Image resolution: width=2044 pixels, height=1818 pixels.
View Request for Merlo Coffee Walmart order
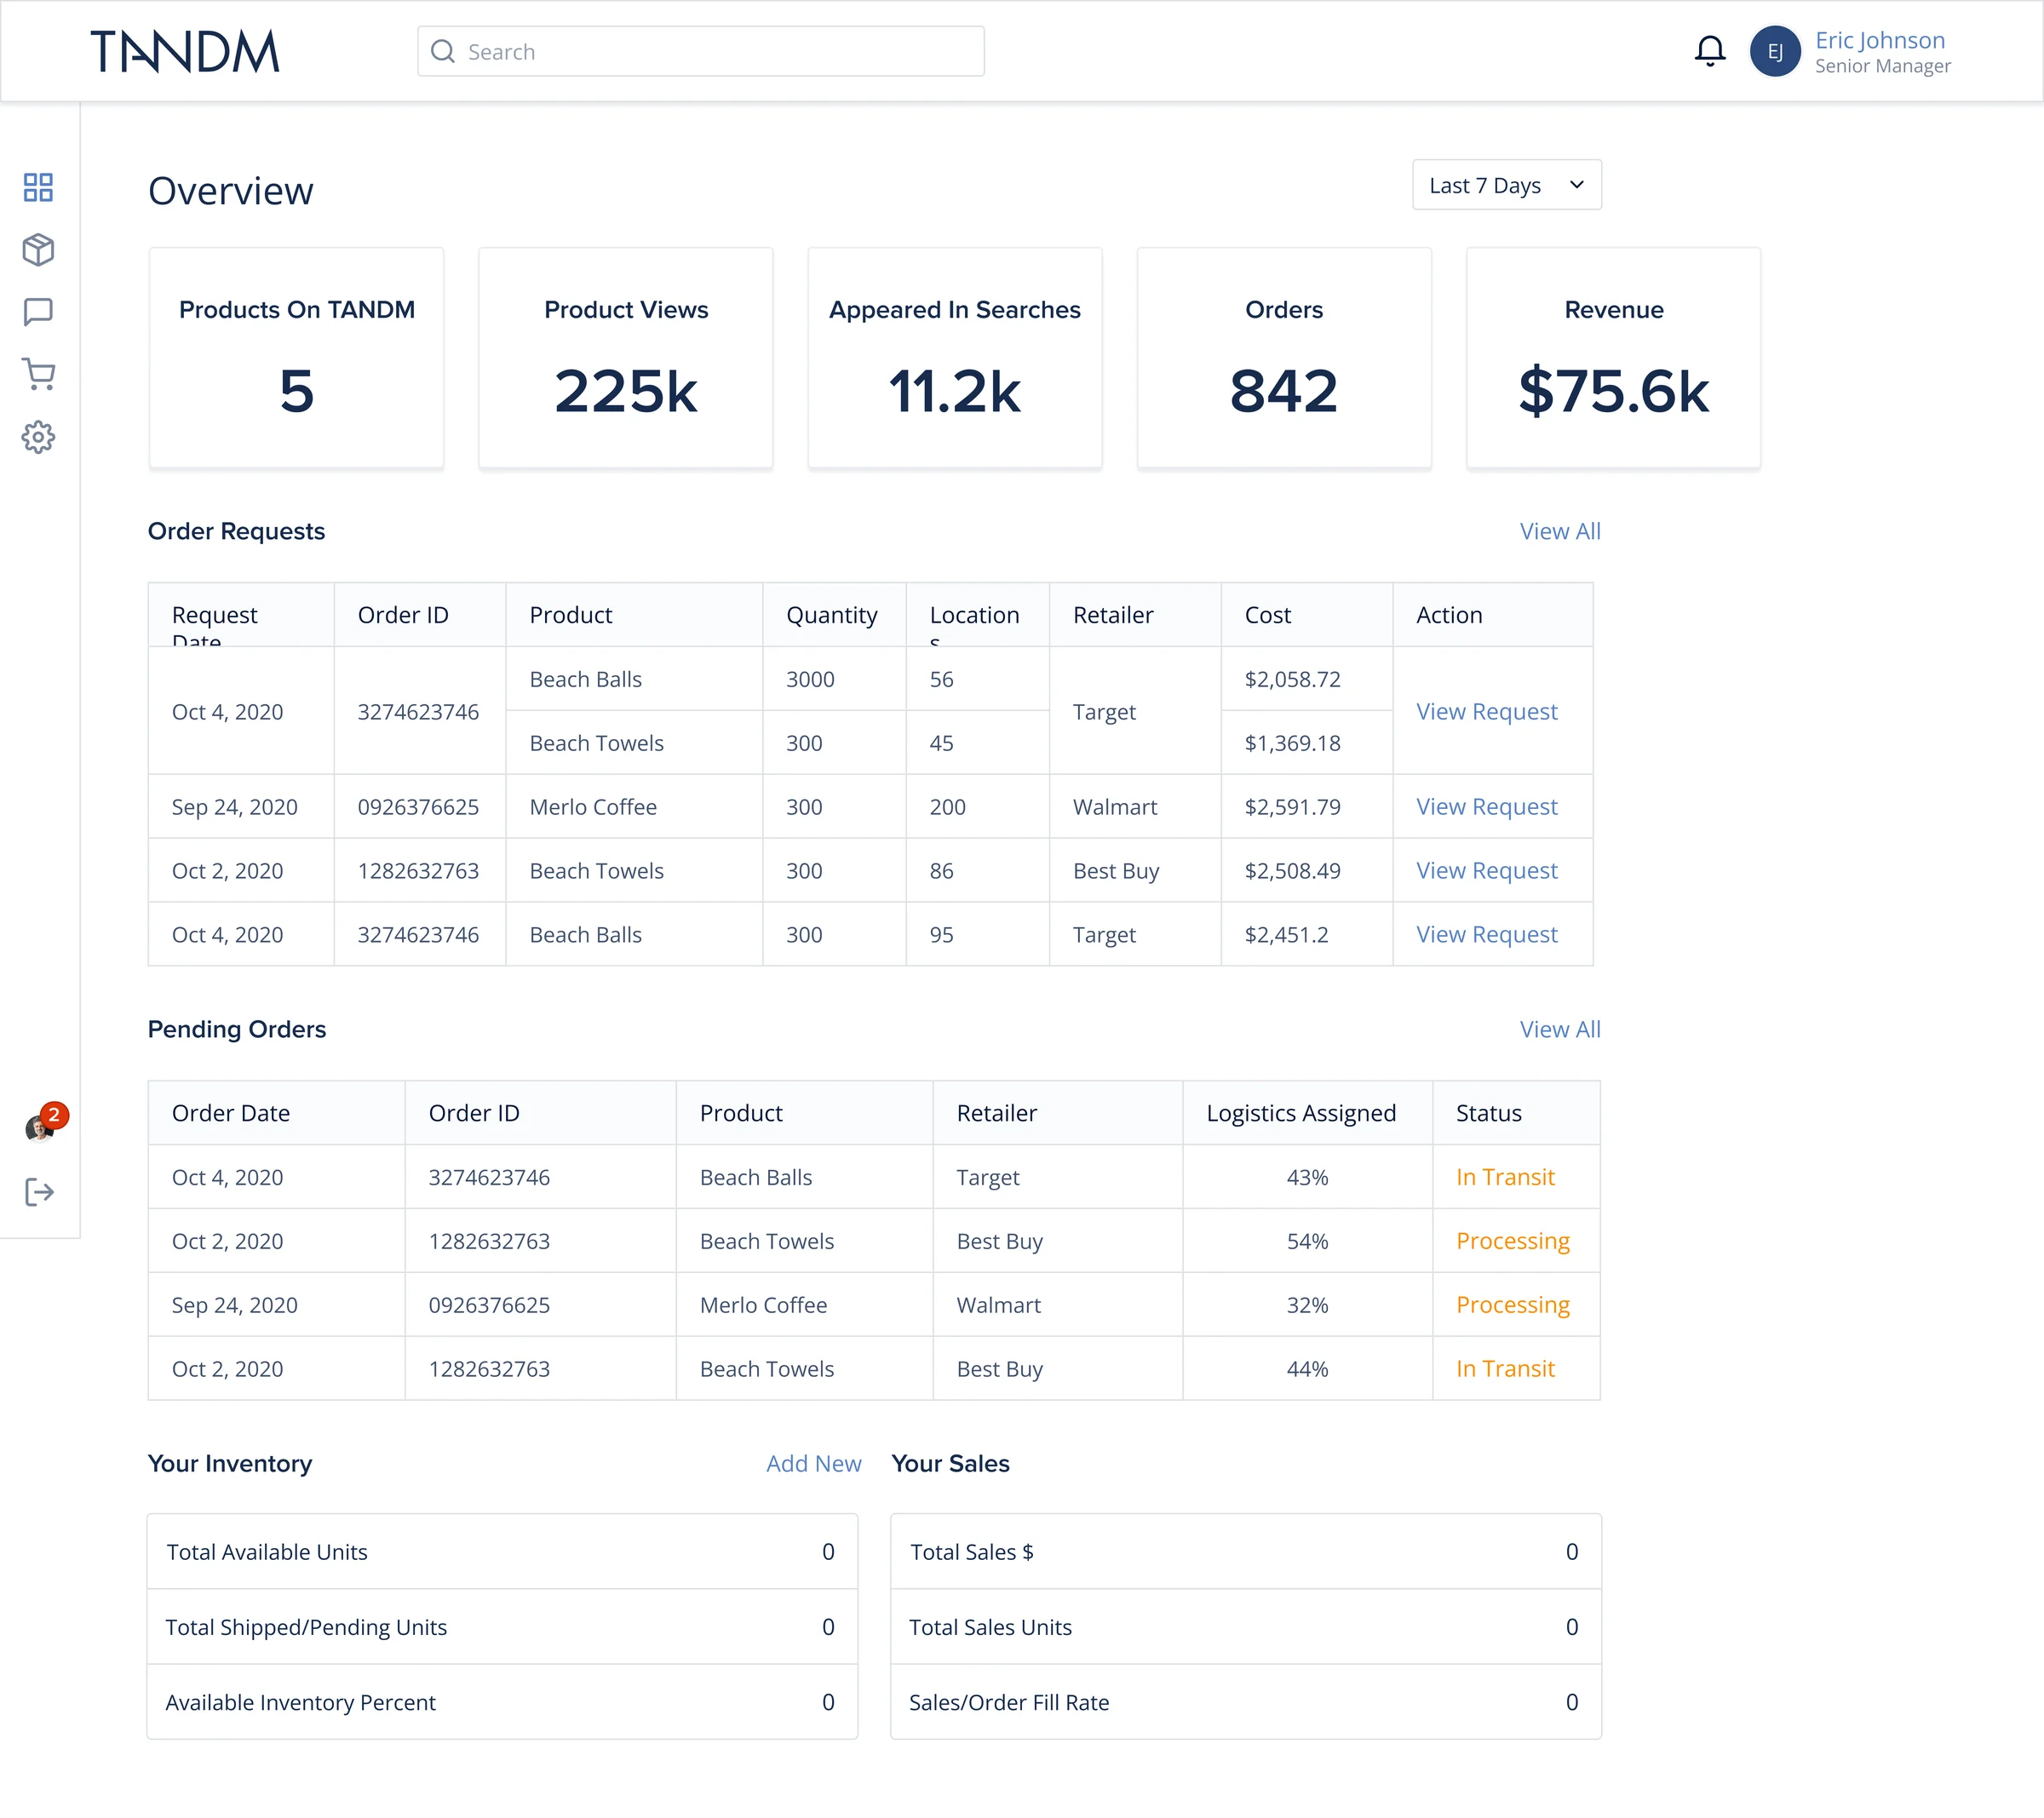pos(1486,806)
